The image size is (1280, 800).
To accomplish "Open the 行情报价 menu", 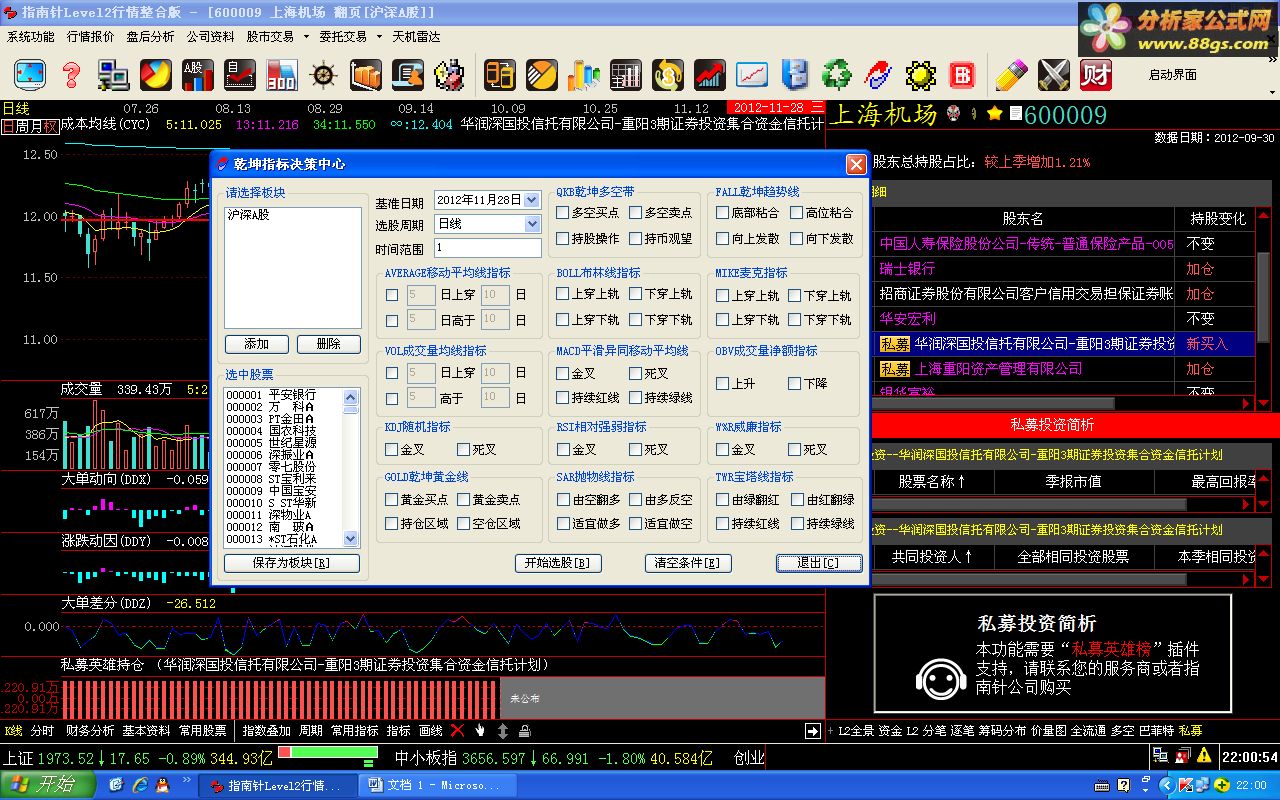I will (x=91, y=37).
